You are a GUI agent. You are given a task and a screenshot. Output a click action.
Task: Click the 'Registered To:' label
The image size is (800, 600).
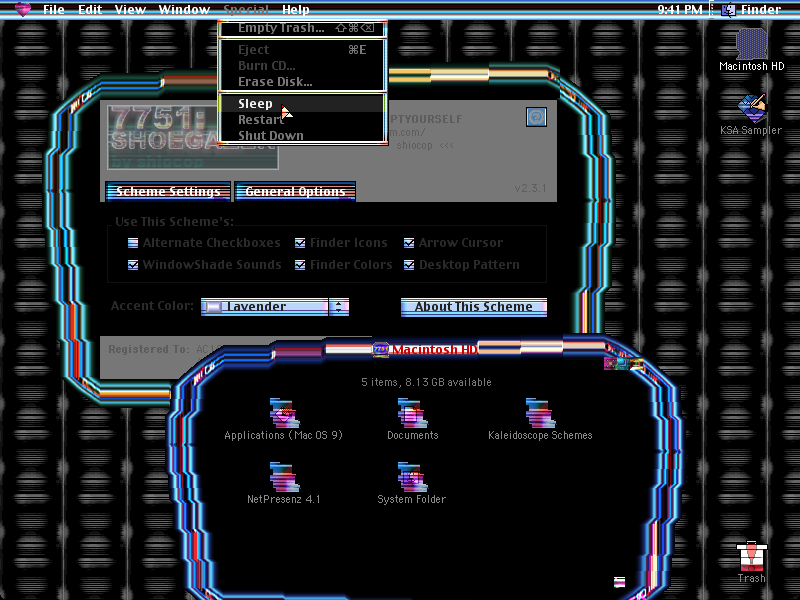pos(149,349)
